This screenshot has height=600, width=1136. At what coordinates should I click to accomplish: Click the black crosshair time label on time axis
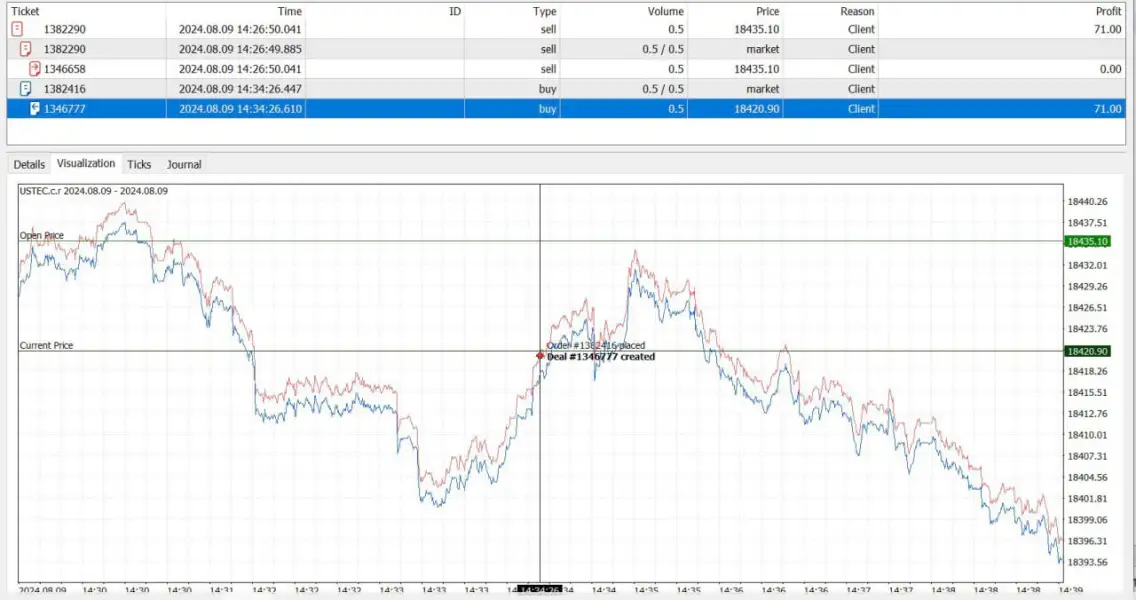[x=540, y=591]
